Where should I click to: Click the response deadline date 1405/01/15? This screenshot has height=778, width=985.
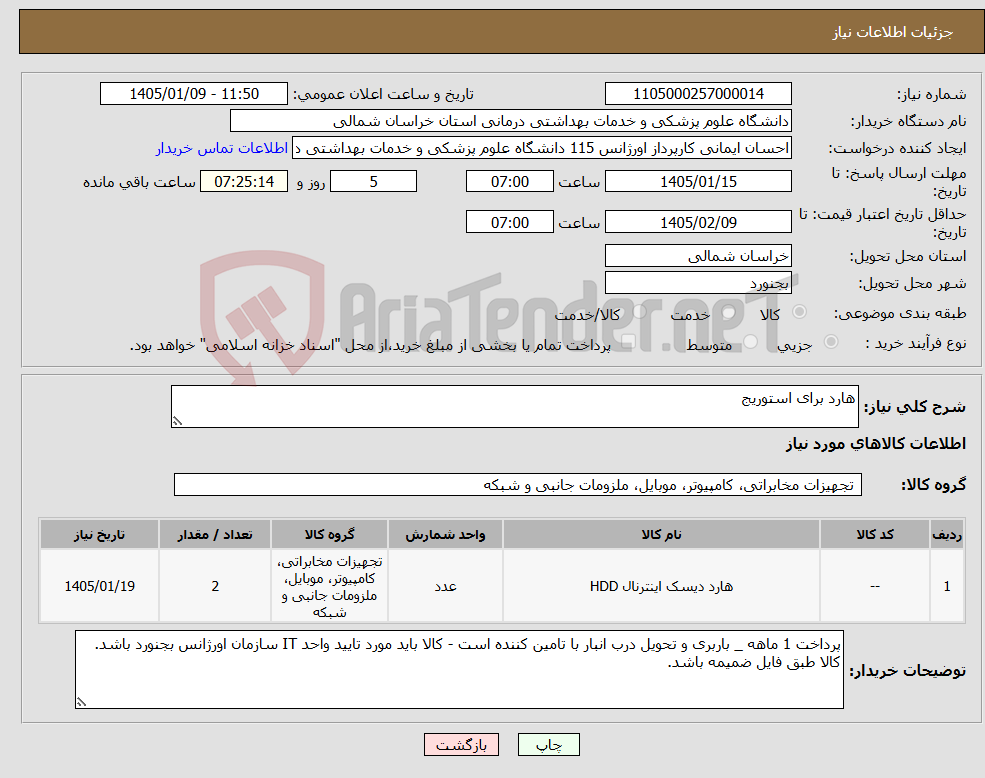click(698, 182)
